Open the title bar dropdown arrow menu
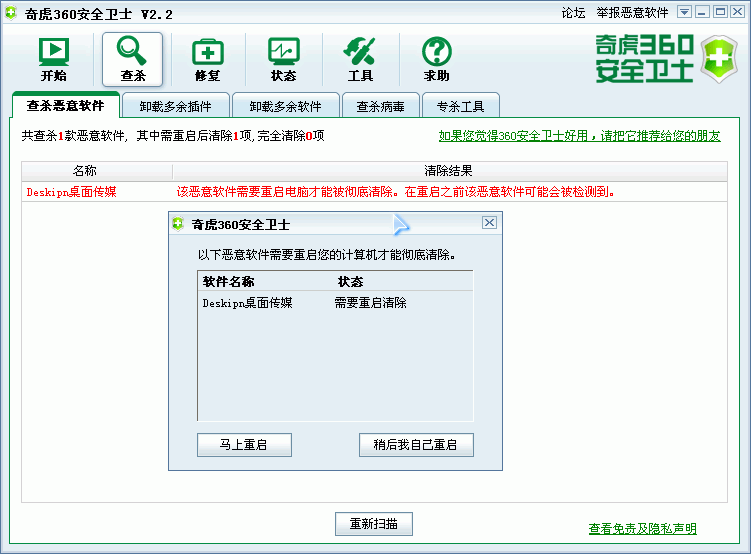751x554 pixels. pos(684,12)
